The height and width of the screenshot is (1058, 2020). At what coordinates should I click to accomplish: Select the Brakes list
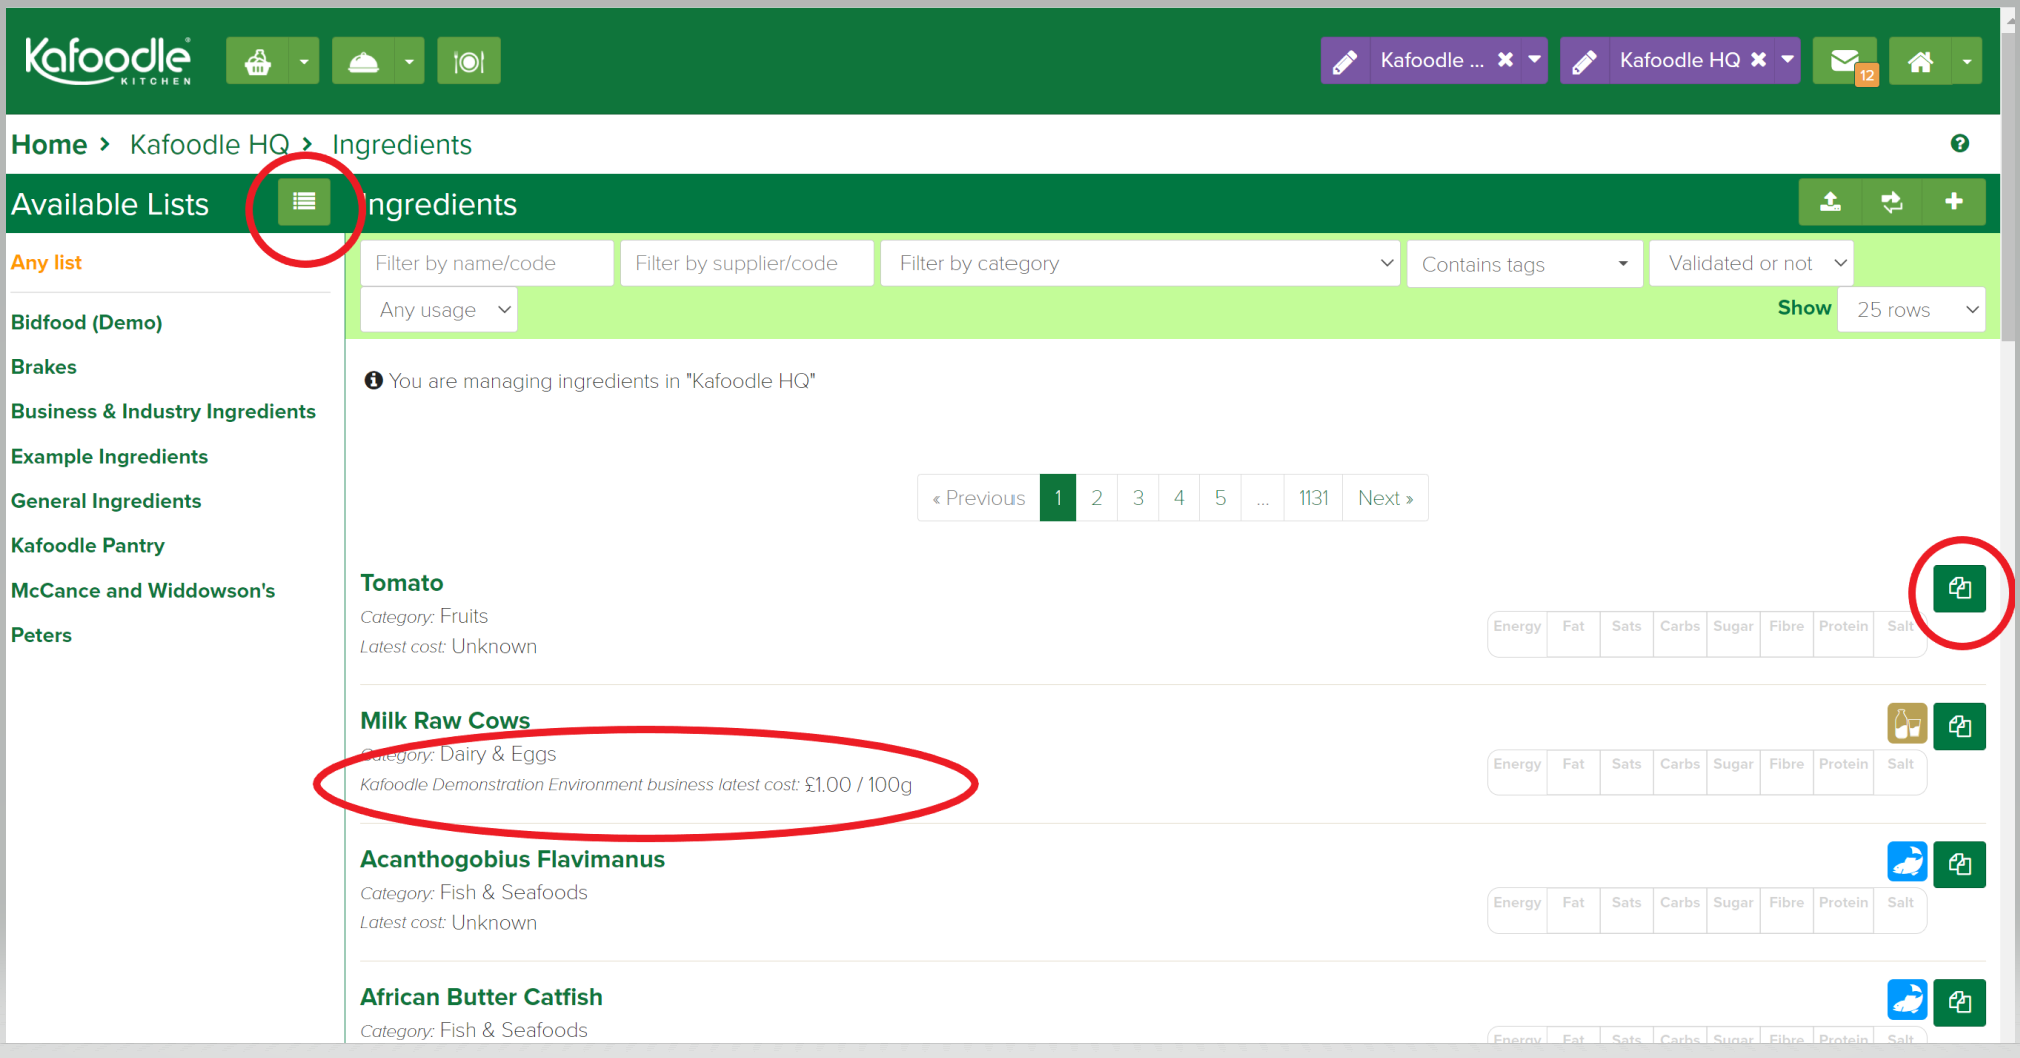pos(44,367)
